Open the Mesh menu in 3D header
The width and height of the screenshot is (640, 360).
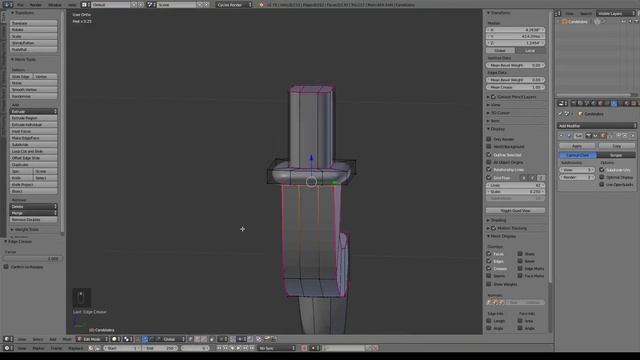tap(67, 339)
